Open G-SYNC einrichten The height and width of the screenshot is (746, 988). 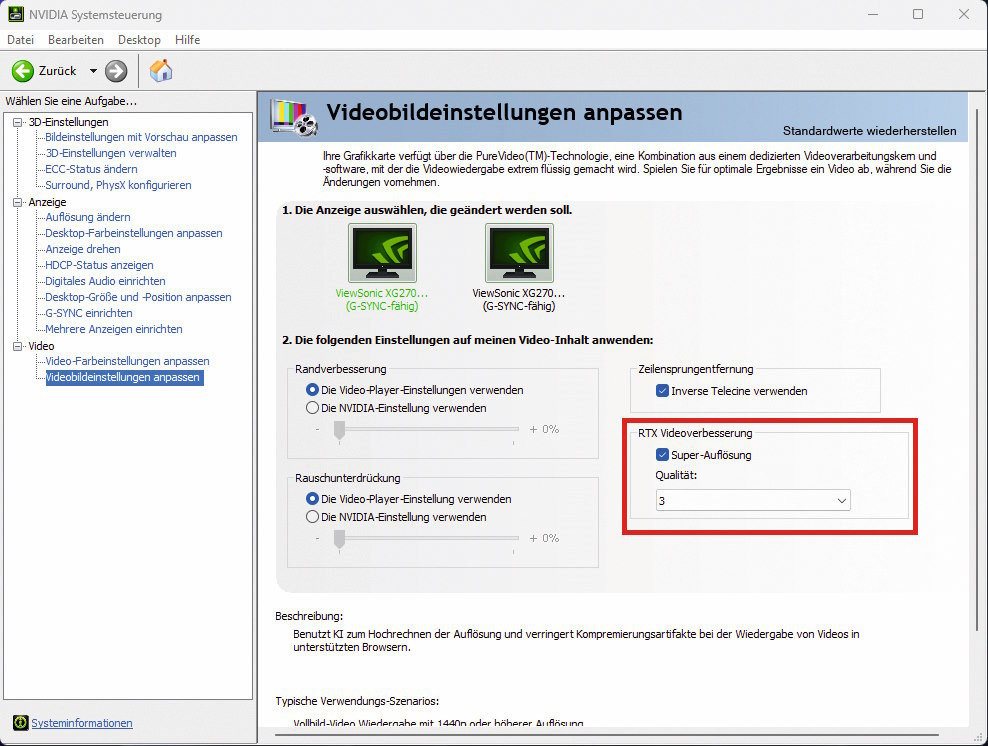point(89,313)
